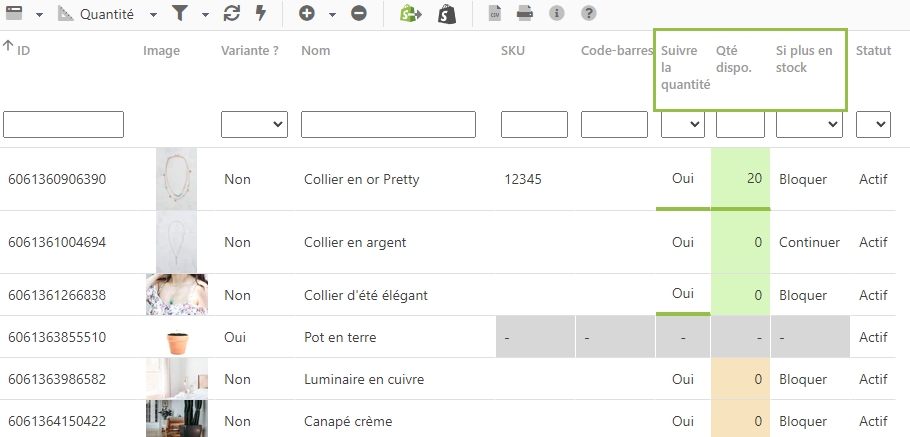
Task: Click the Shopify export icon with the arrow
Action: point(410,14)
